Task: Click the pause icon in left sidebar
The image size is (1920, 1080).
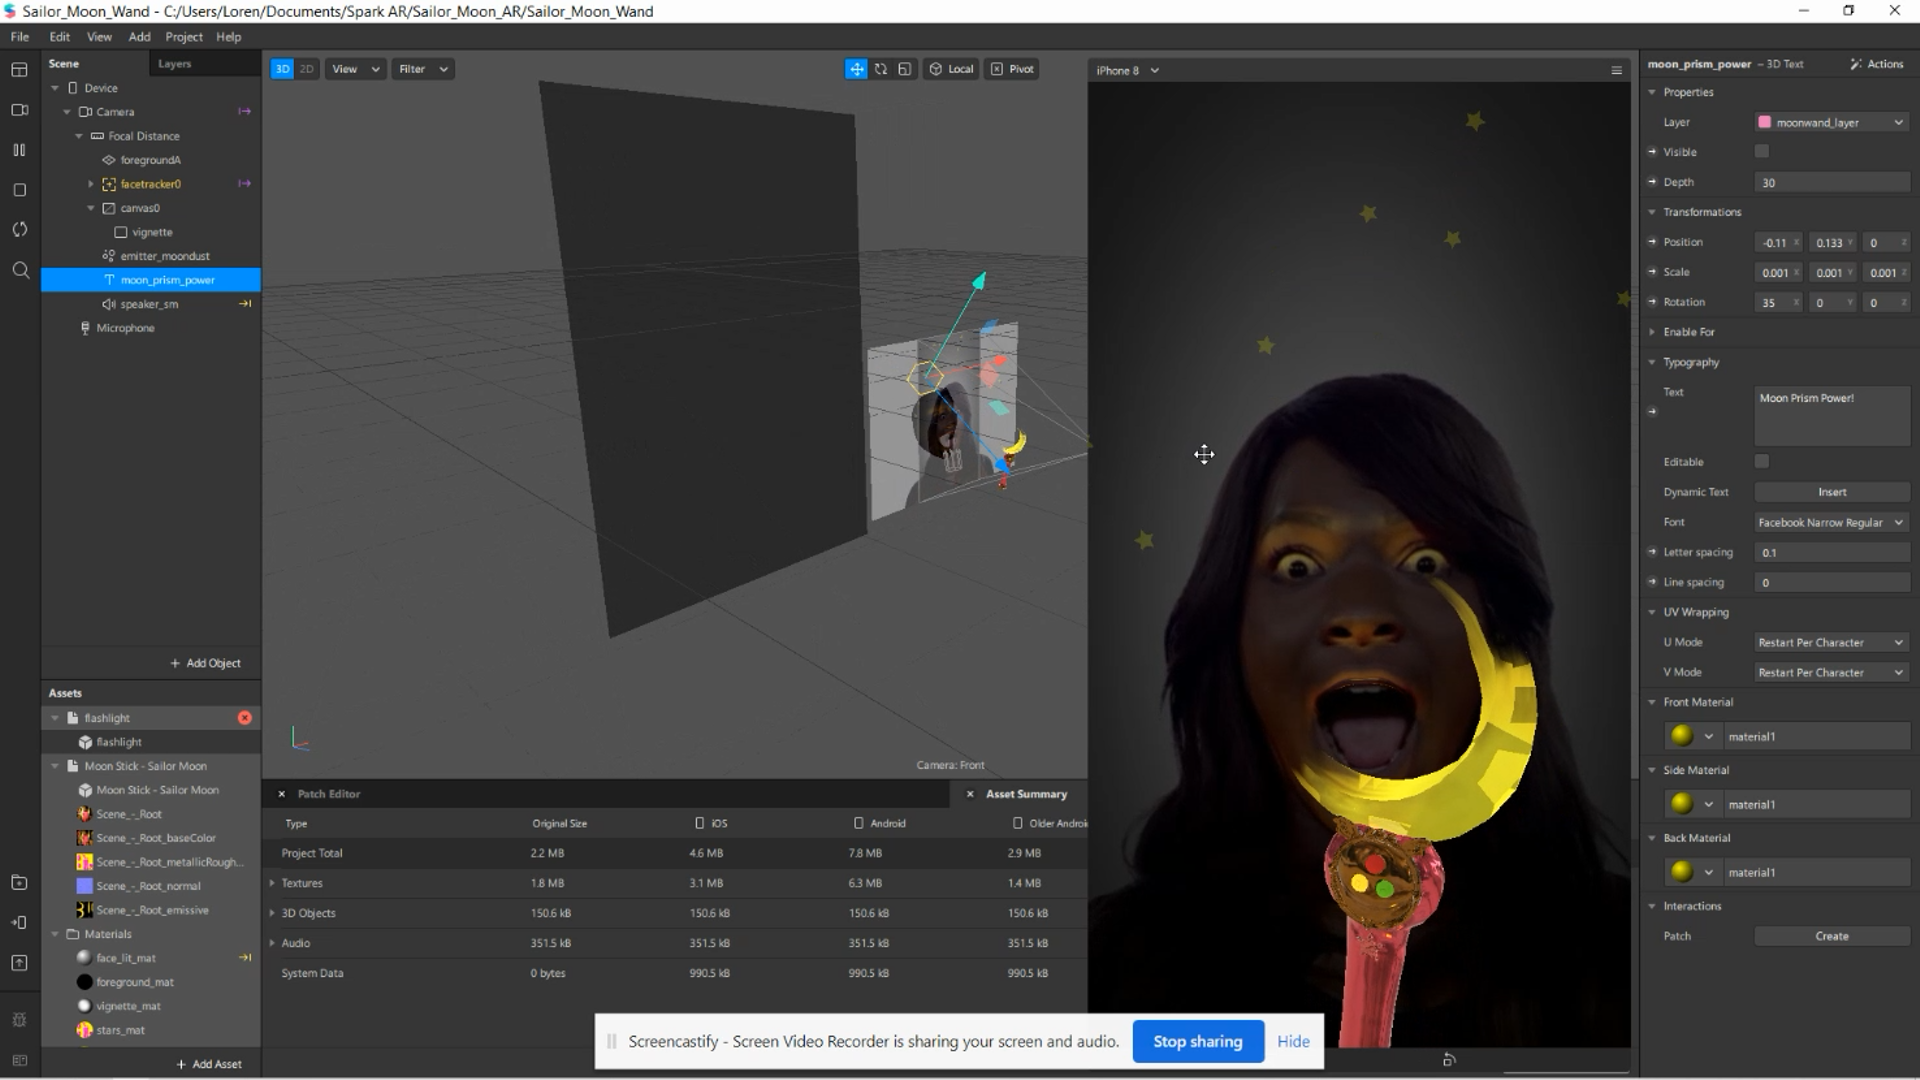Action: click(19, 150)
